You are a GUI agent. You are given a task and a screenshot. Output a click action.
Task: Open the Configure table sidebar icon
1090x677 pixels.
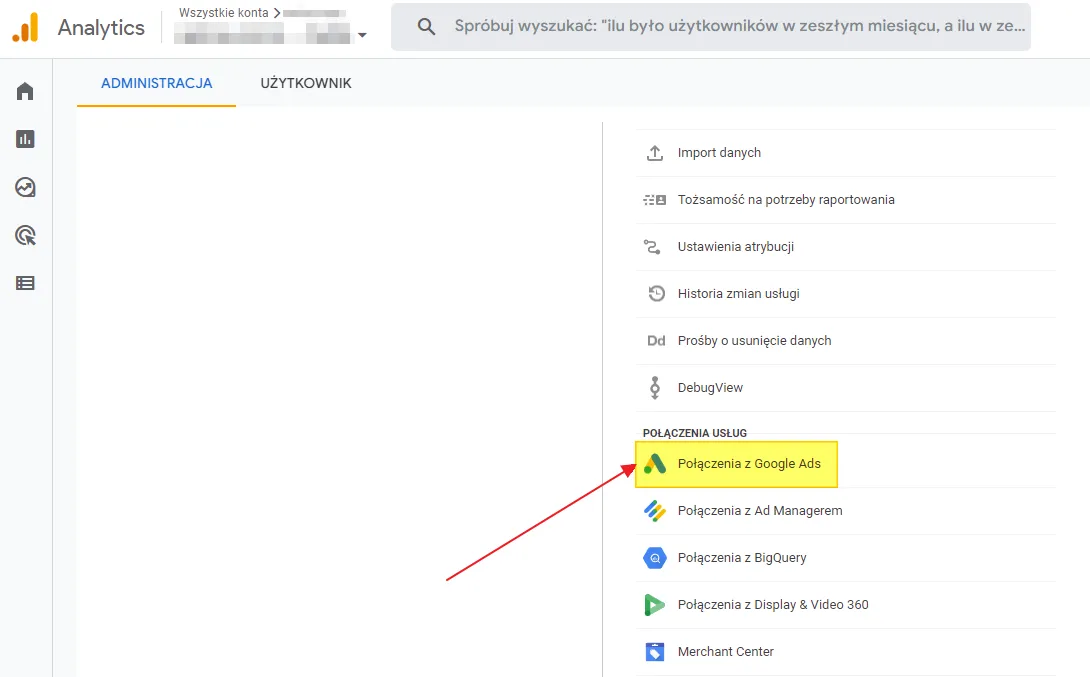25,283
